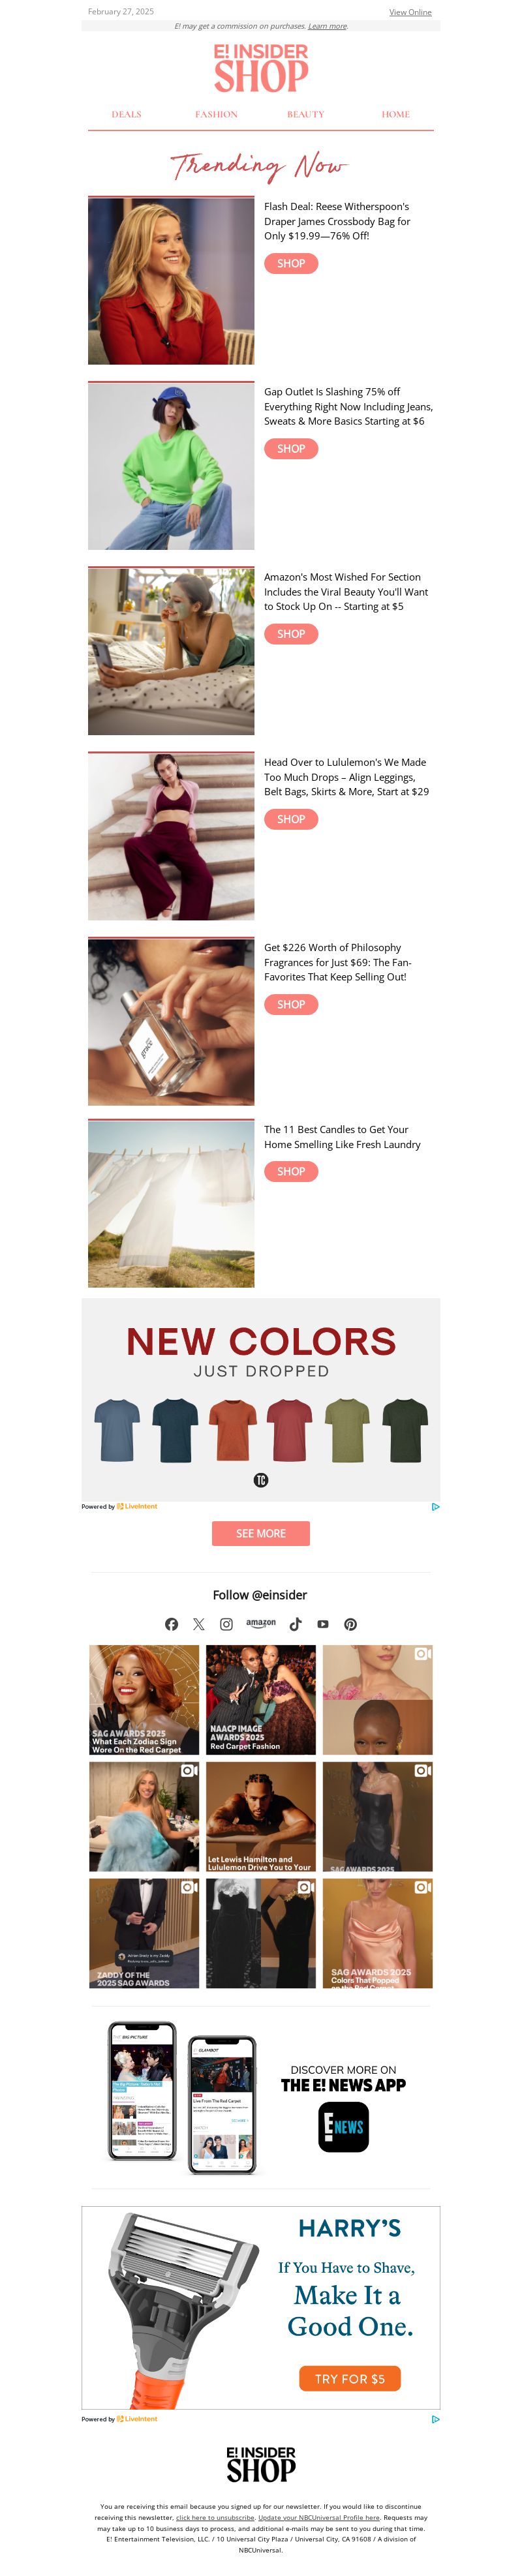Open the View Online link
The height and width of the screenshot is (2576, 522).
coord(410,12)
